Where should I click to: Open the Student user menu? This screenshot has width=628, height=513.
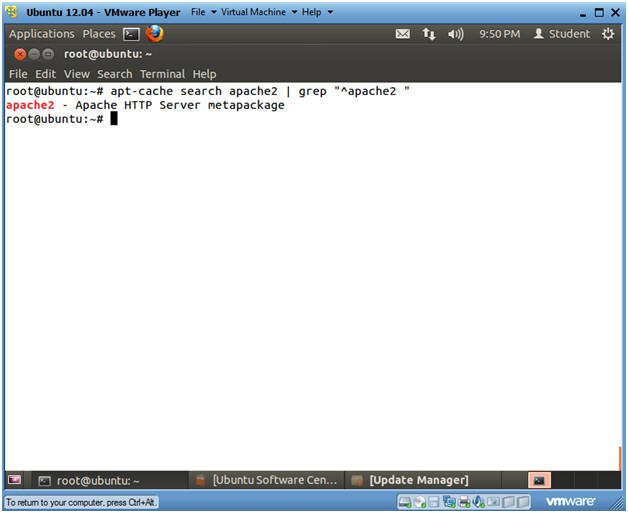coord(562,34)
